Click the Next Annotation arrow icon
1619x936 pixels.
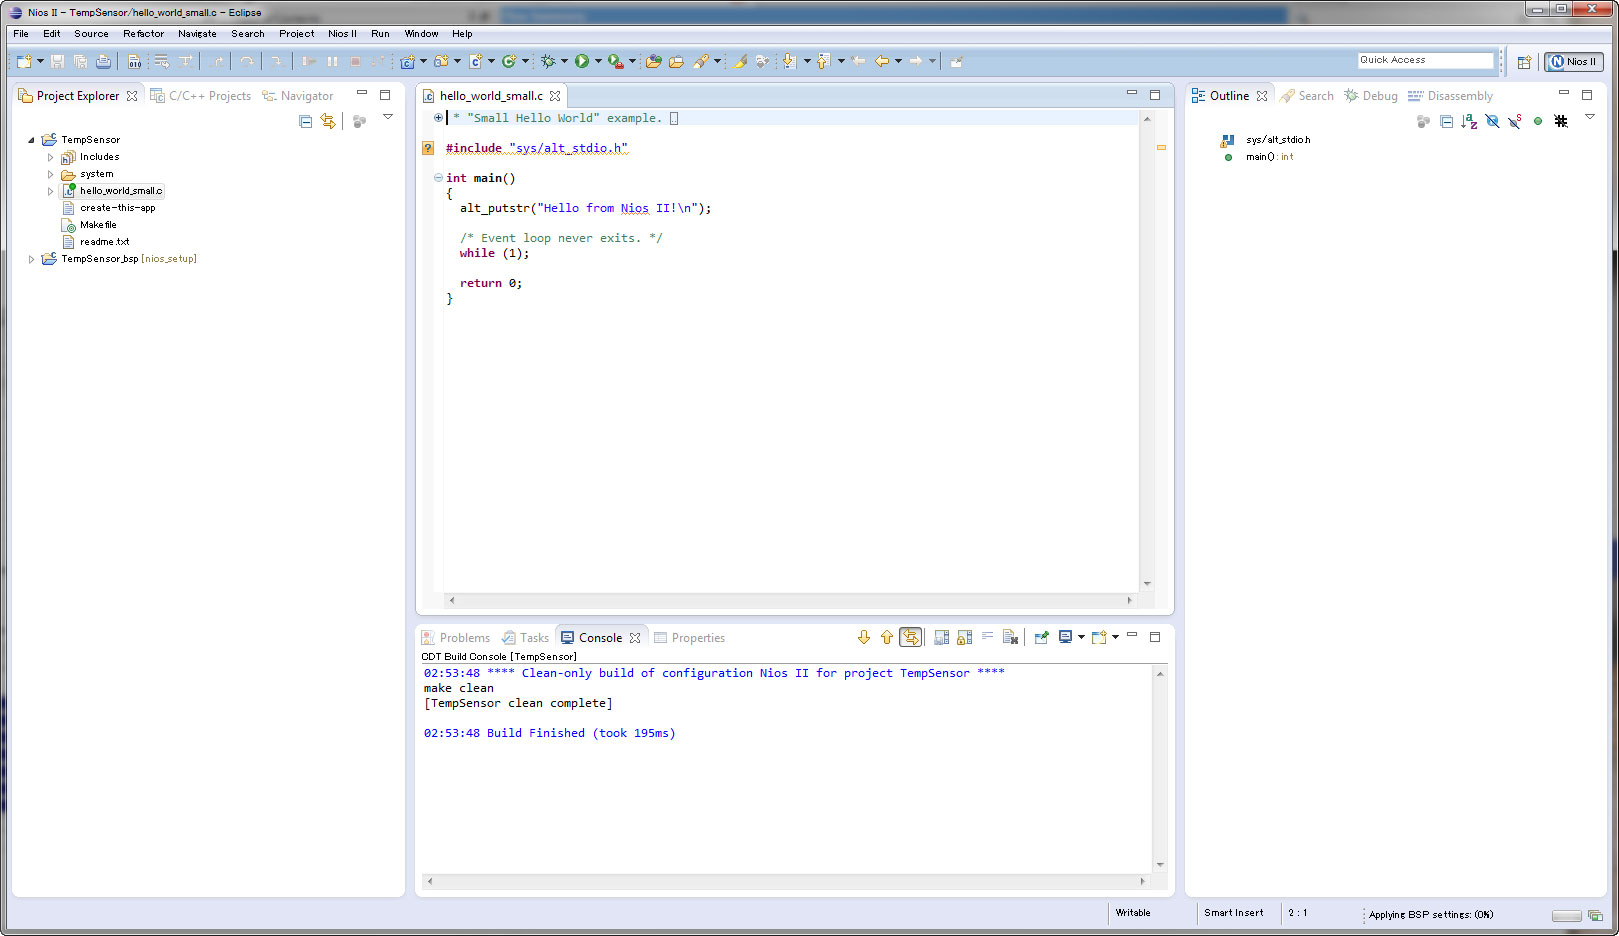click(789, 61)
